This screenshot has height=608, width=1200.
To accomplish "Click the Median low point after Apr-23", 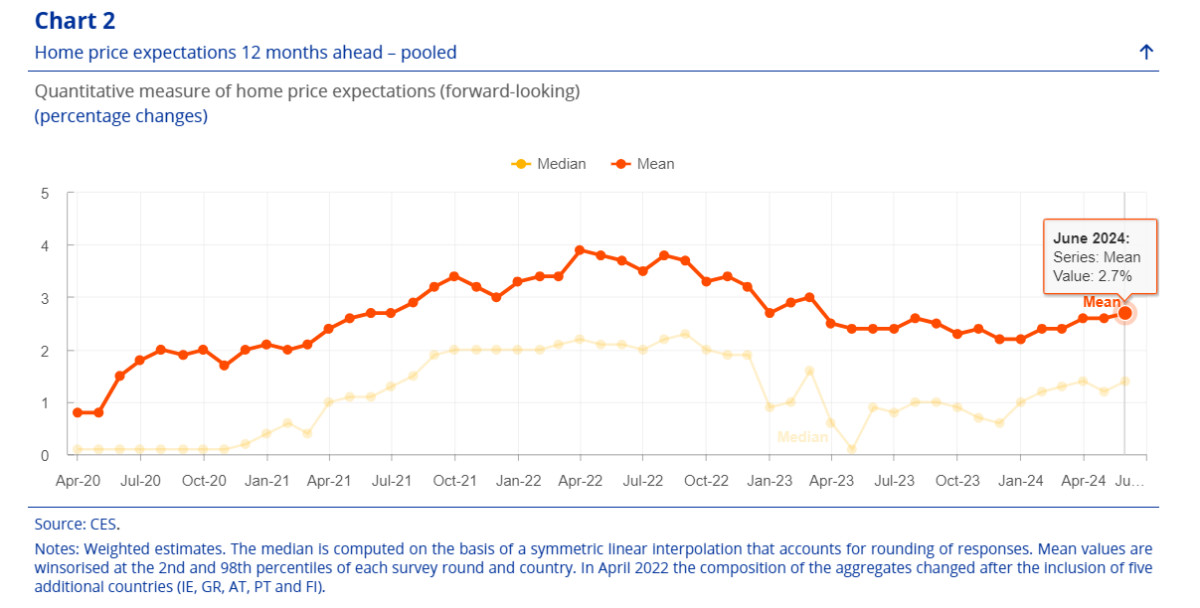I will click(852, 449).
